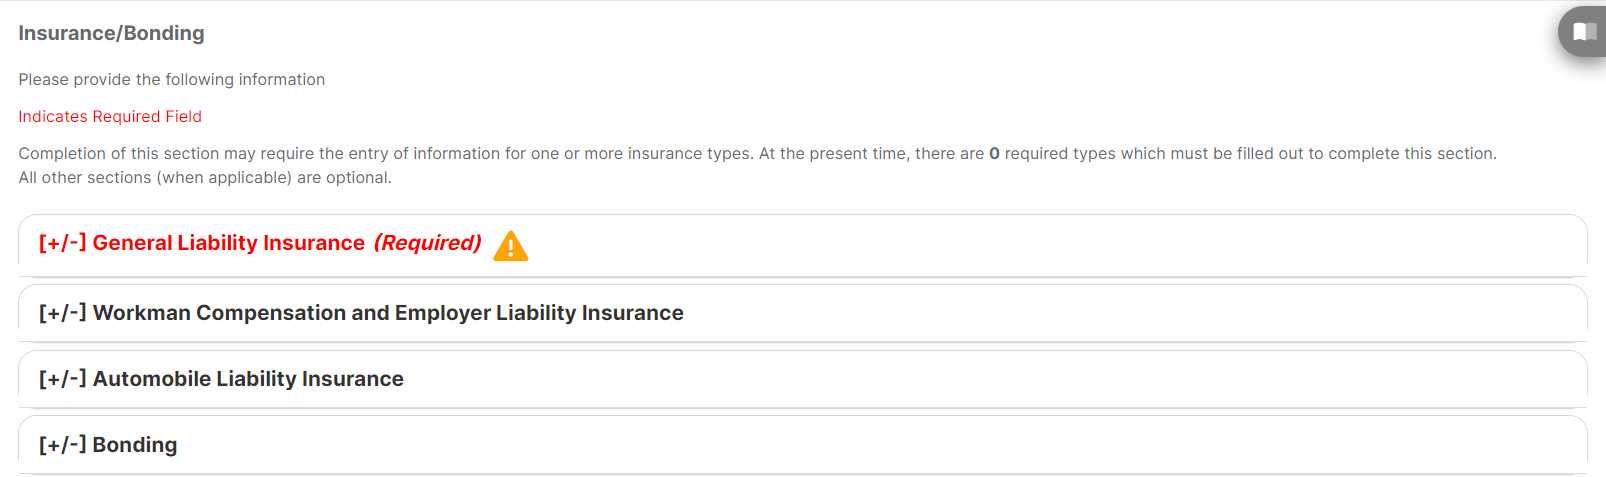Click the orange warning triangle icon
Image resolution: width=1606 pixels, height=477 pixels.
(x=511, y=245)
